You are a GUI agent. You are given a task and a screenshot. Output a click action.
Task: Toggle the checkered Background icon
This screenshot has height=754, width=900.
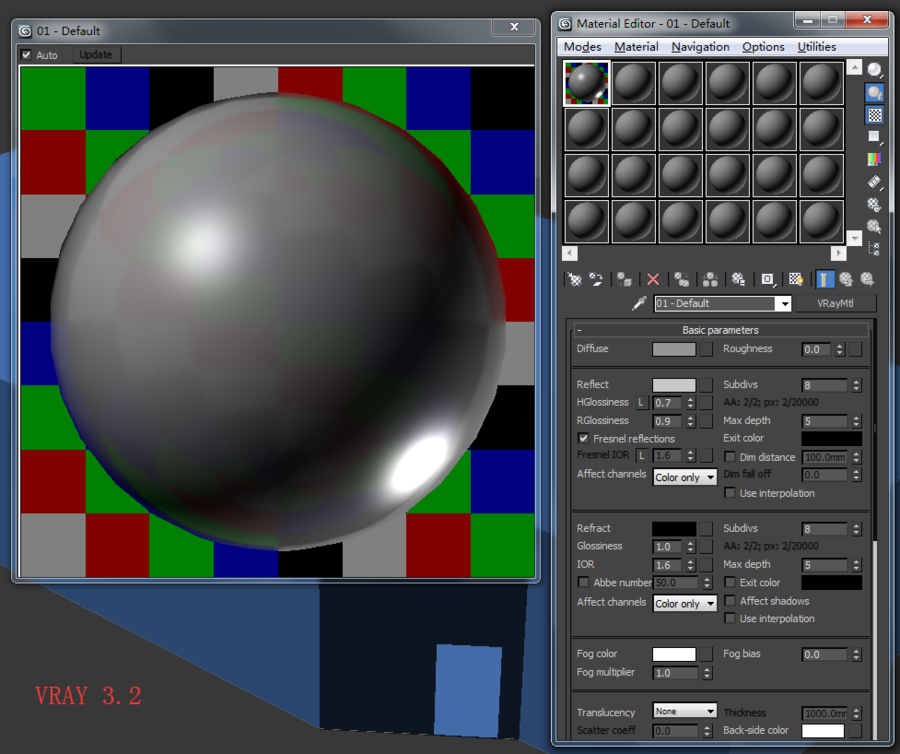(x=874, y=115)
